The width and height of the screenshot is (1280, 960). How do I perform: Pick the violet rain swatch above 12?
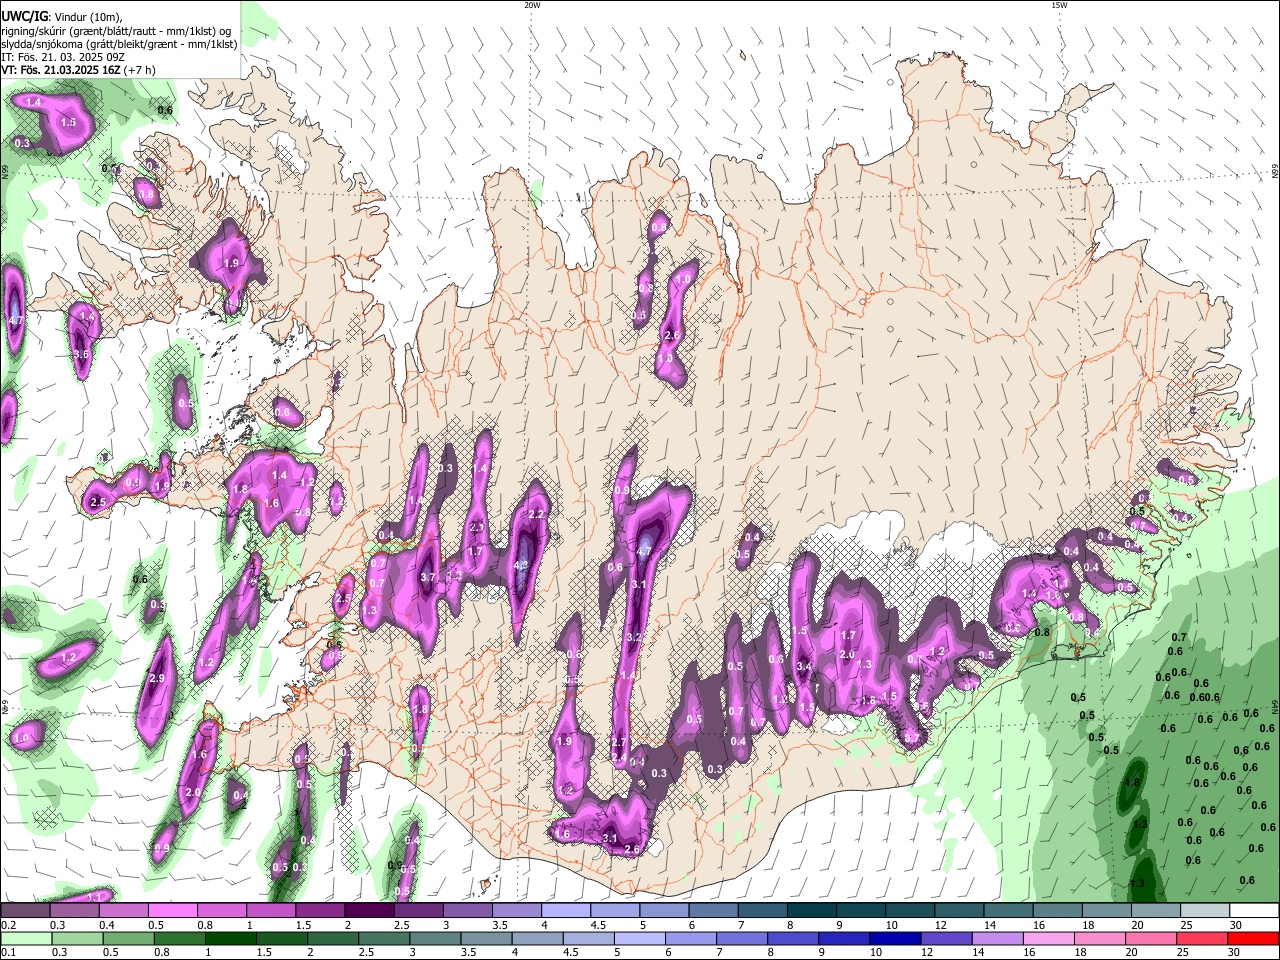click(945, 938)
